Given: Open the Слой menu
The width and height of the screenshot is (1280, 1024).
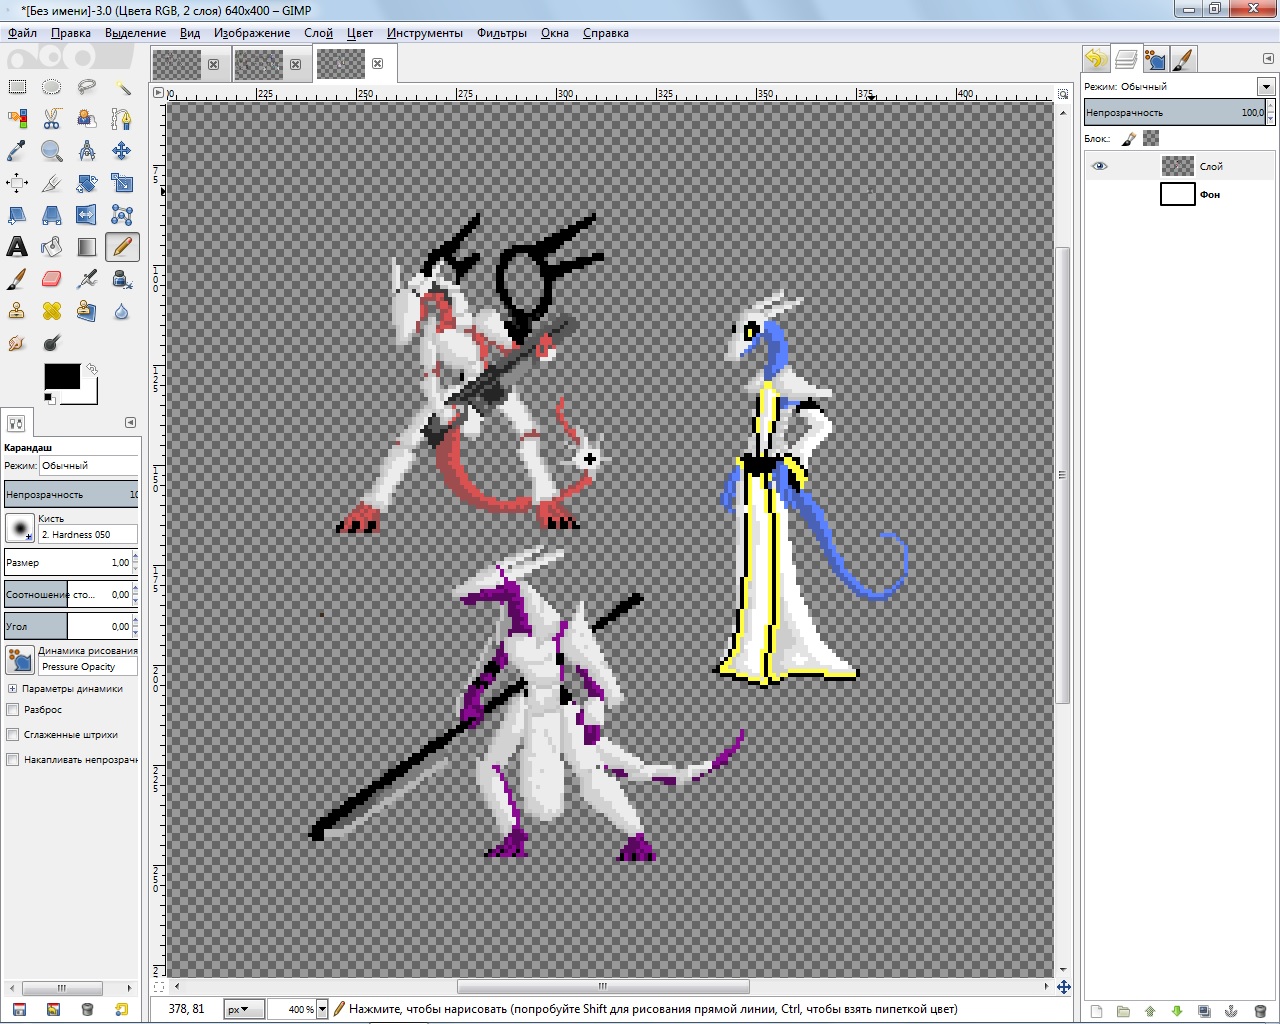Looking at the screenshot, I should click(x=318, y=33).
